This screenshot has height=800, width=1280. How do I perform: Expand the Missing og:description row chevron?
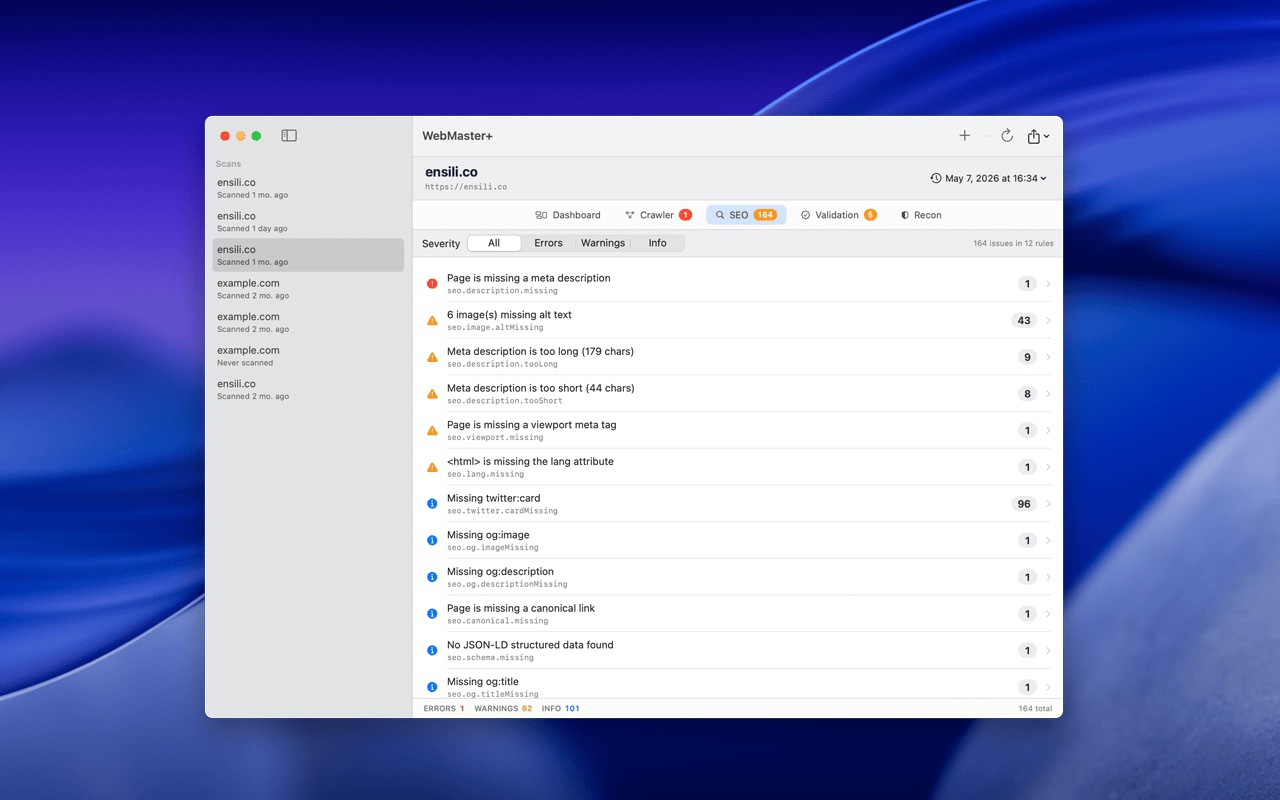coord(1048,577)
